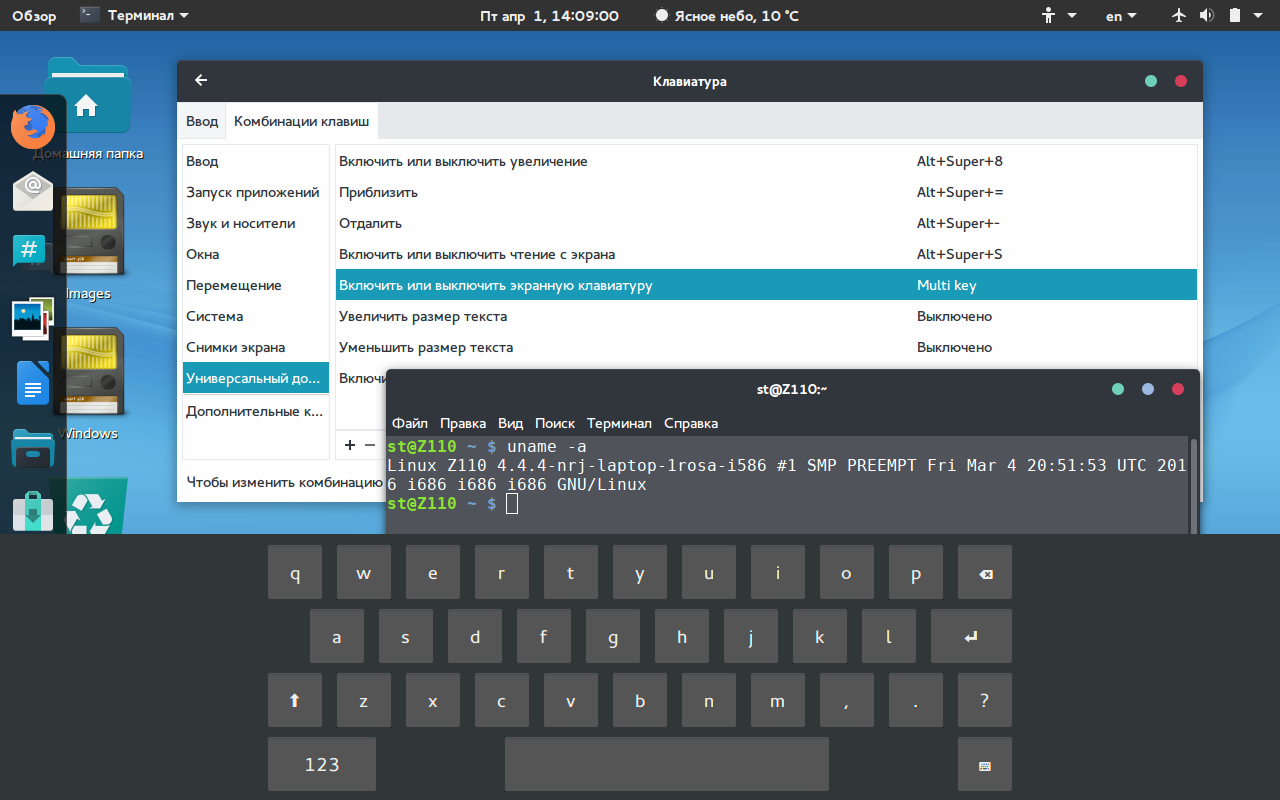Tap the 'm' key on screen keyboard
1280x800 pixels.
pos(778,700)
